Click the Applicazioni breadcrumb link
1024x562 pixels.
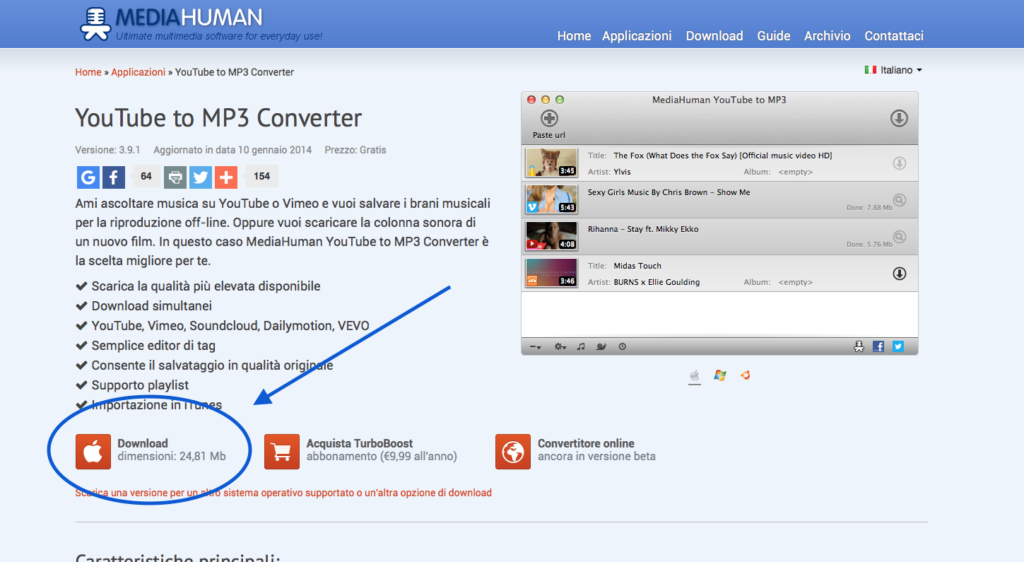138,72
